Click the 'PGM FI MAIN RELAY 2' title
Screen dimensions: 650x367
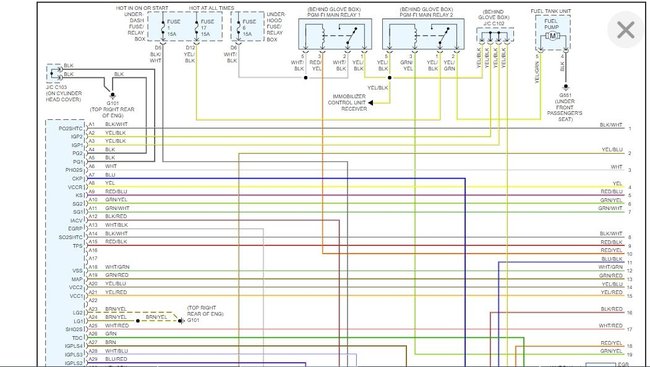point(427,15)
